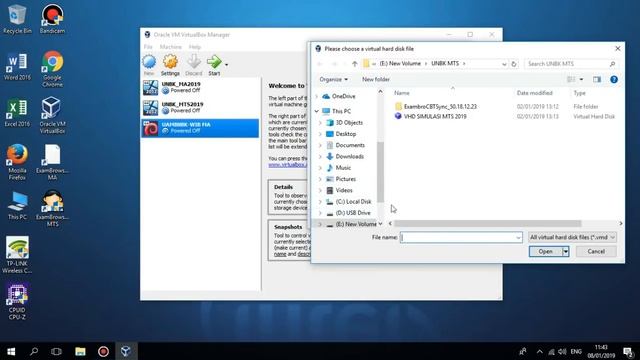This screenshot has width=640, height=360.
Task: Go back in file dialog
Action: [320, 64]
